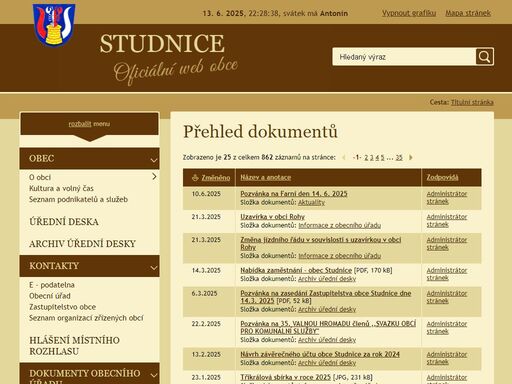Click the magnifier search button
Viewport: 512px width, 384px height.
[484, 57]
